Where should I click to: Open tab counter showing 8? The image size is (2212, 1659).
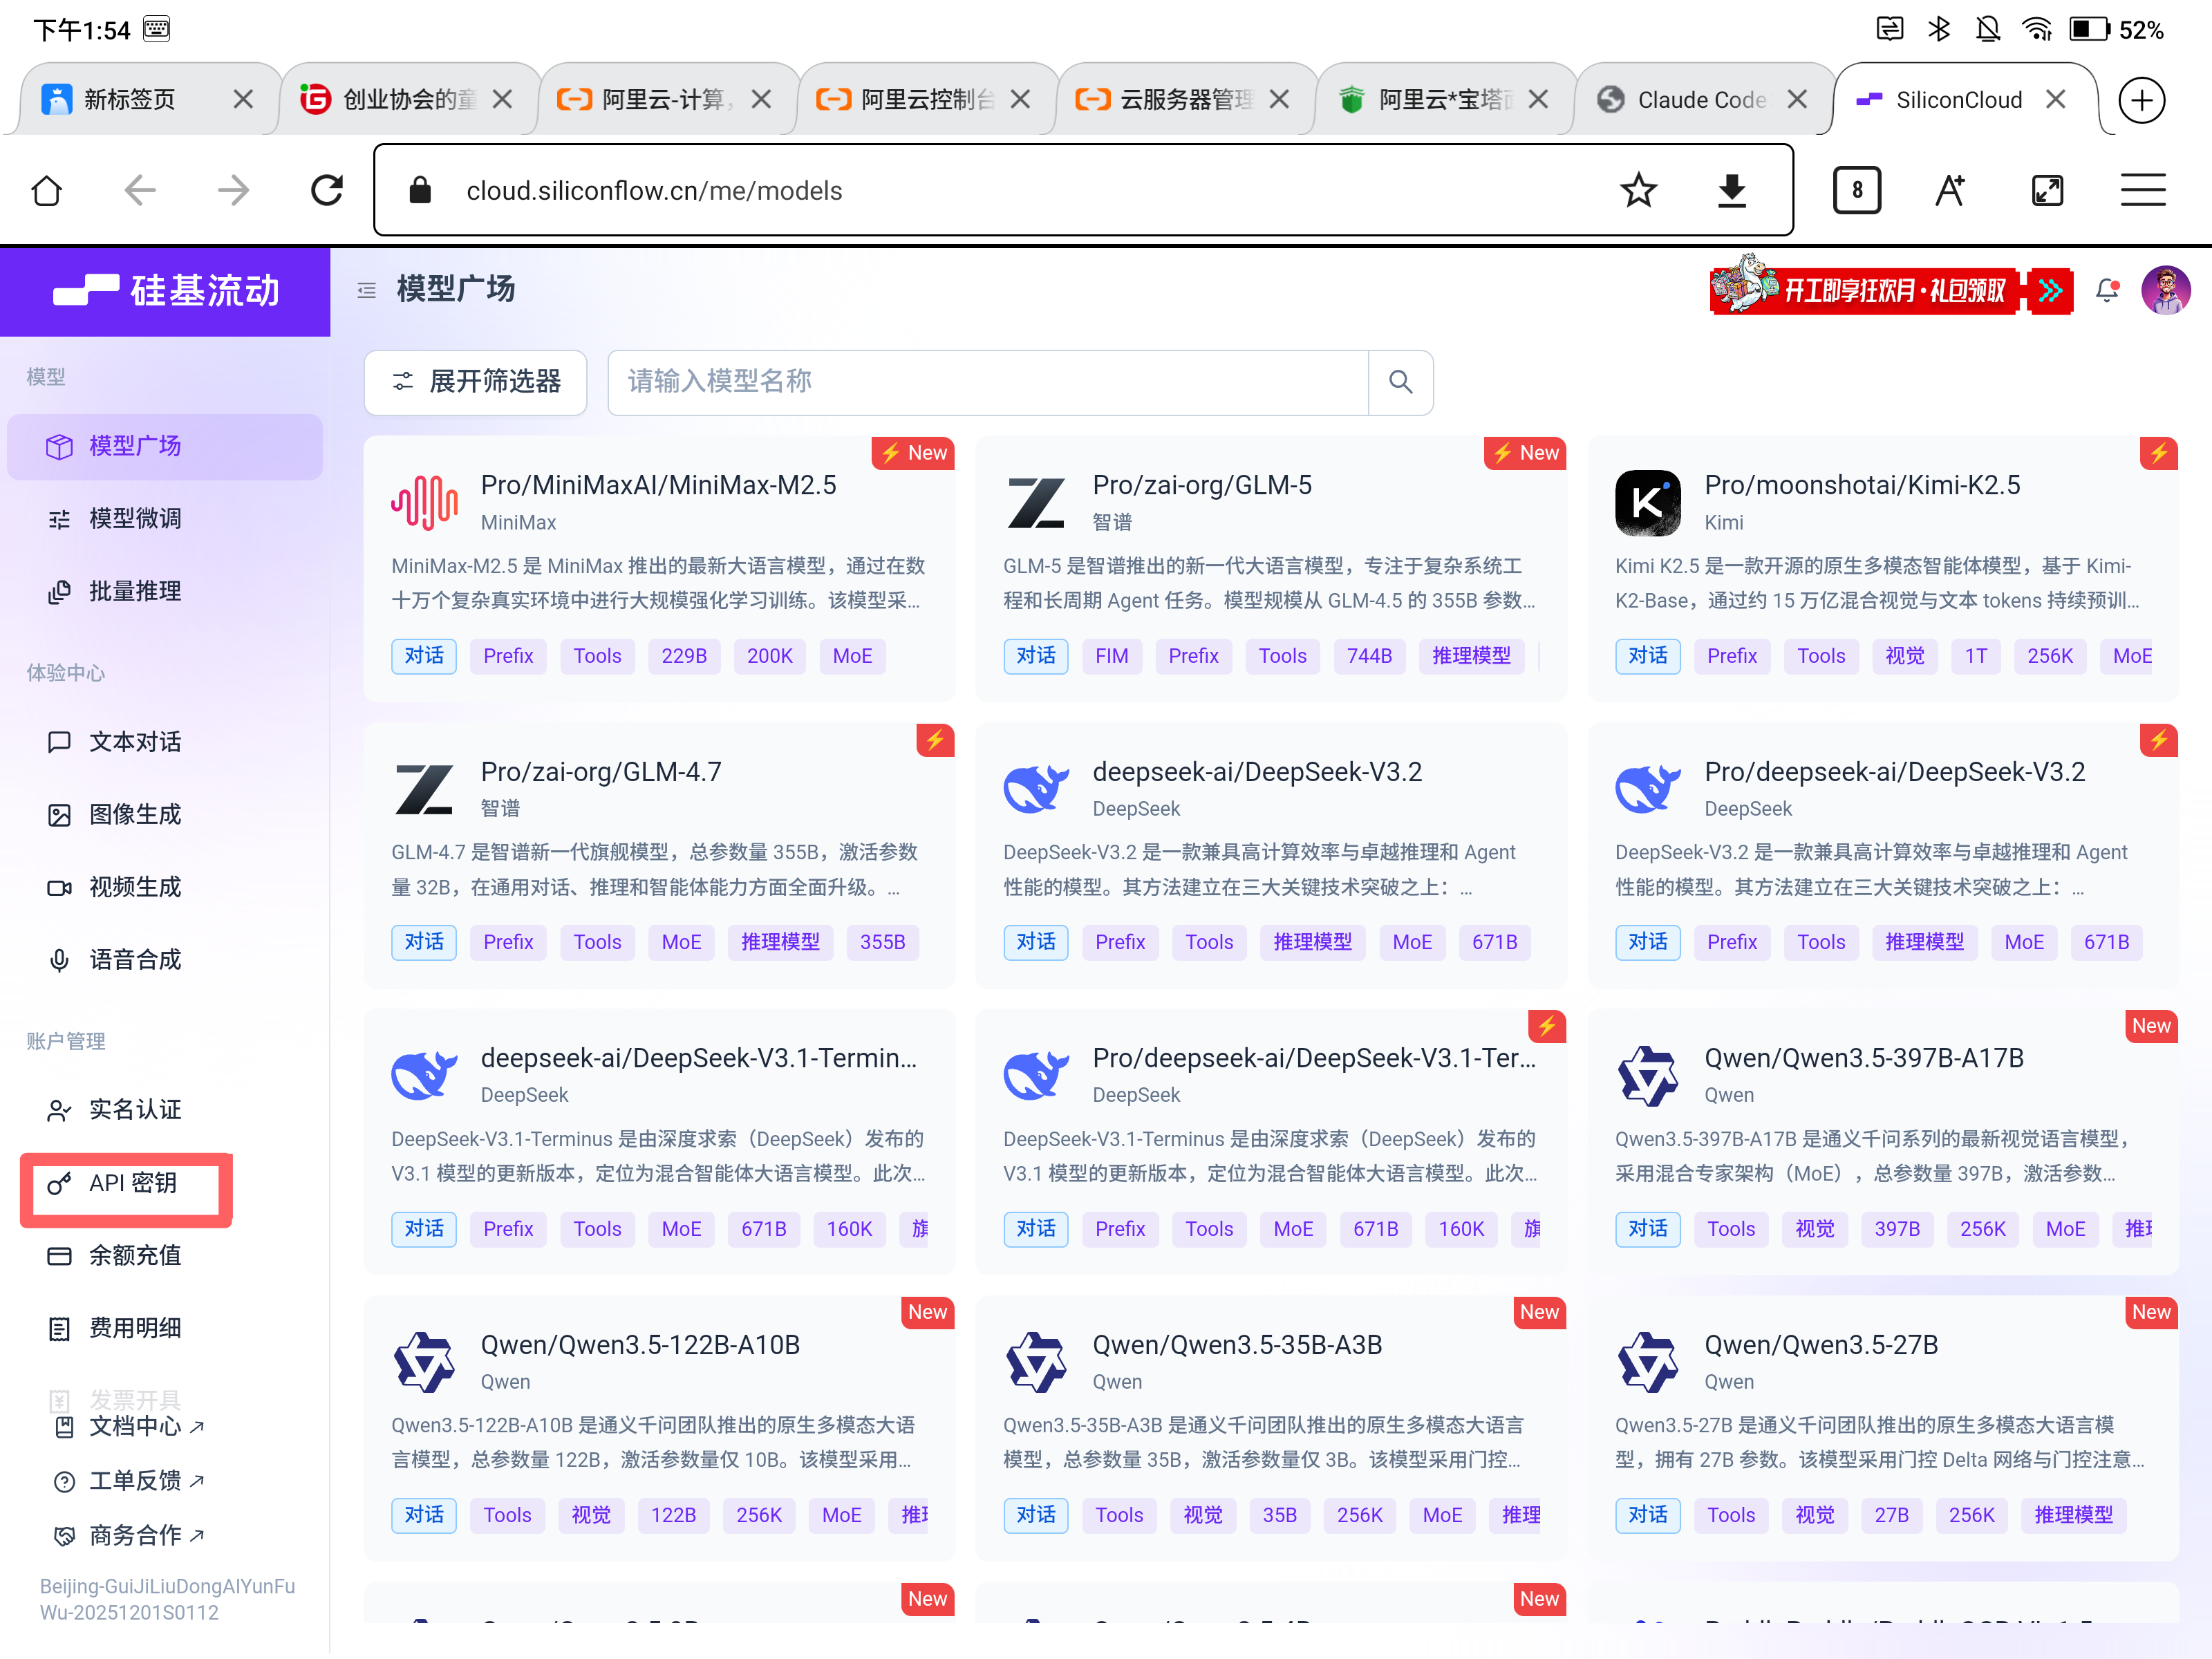(1856, 190)
